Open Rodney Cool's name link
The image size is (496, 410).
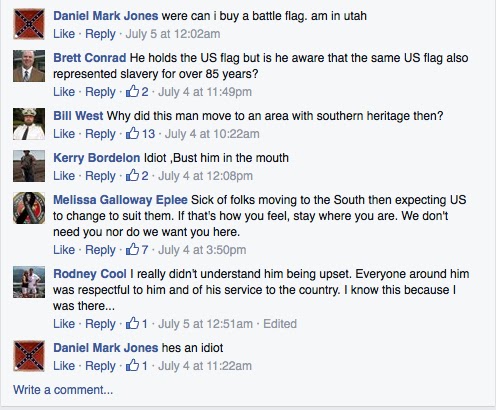click(90, 274)
